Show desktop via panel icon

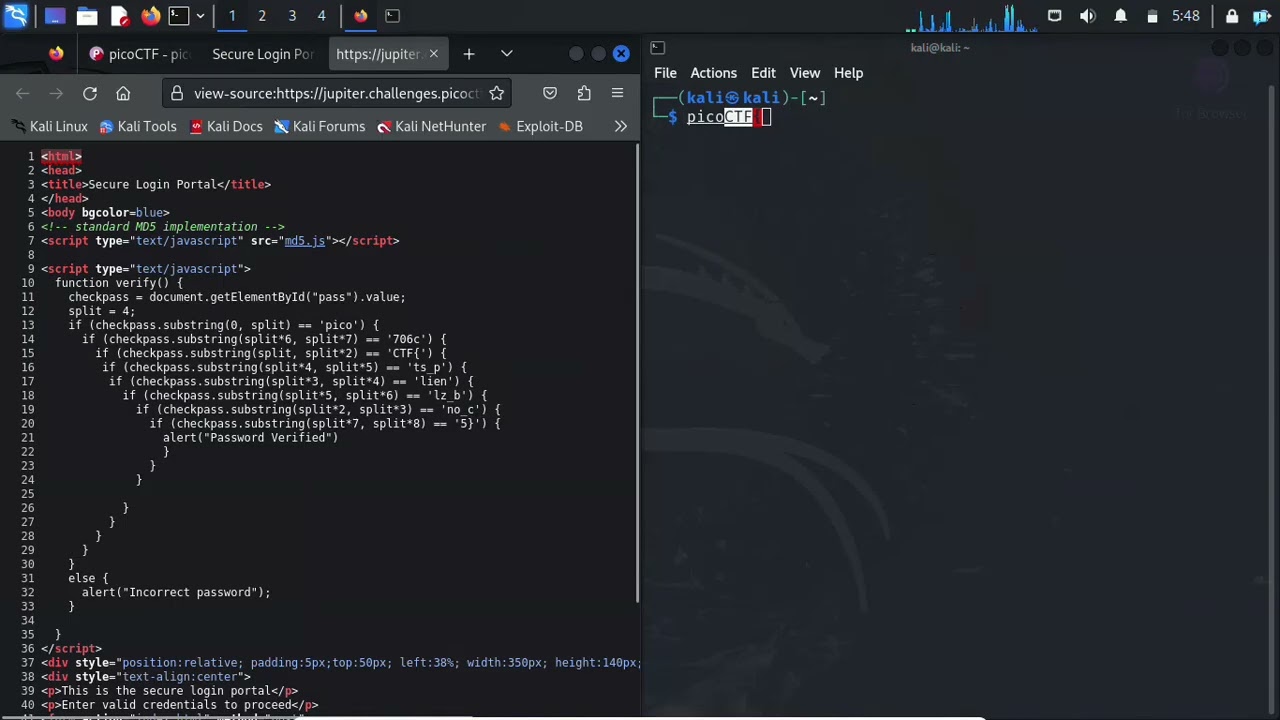pos(55,16)
